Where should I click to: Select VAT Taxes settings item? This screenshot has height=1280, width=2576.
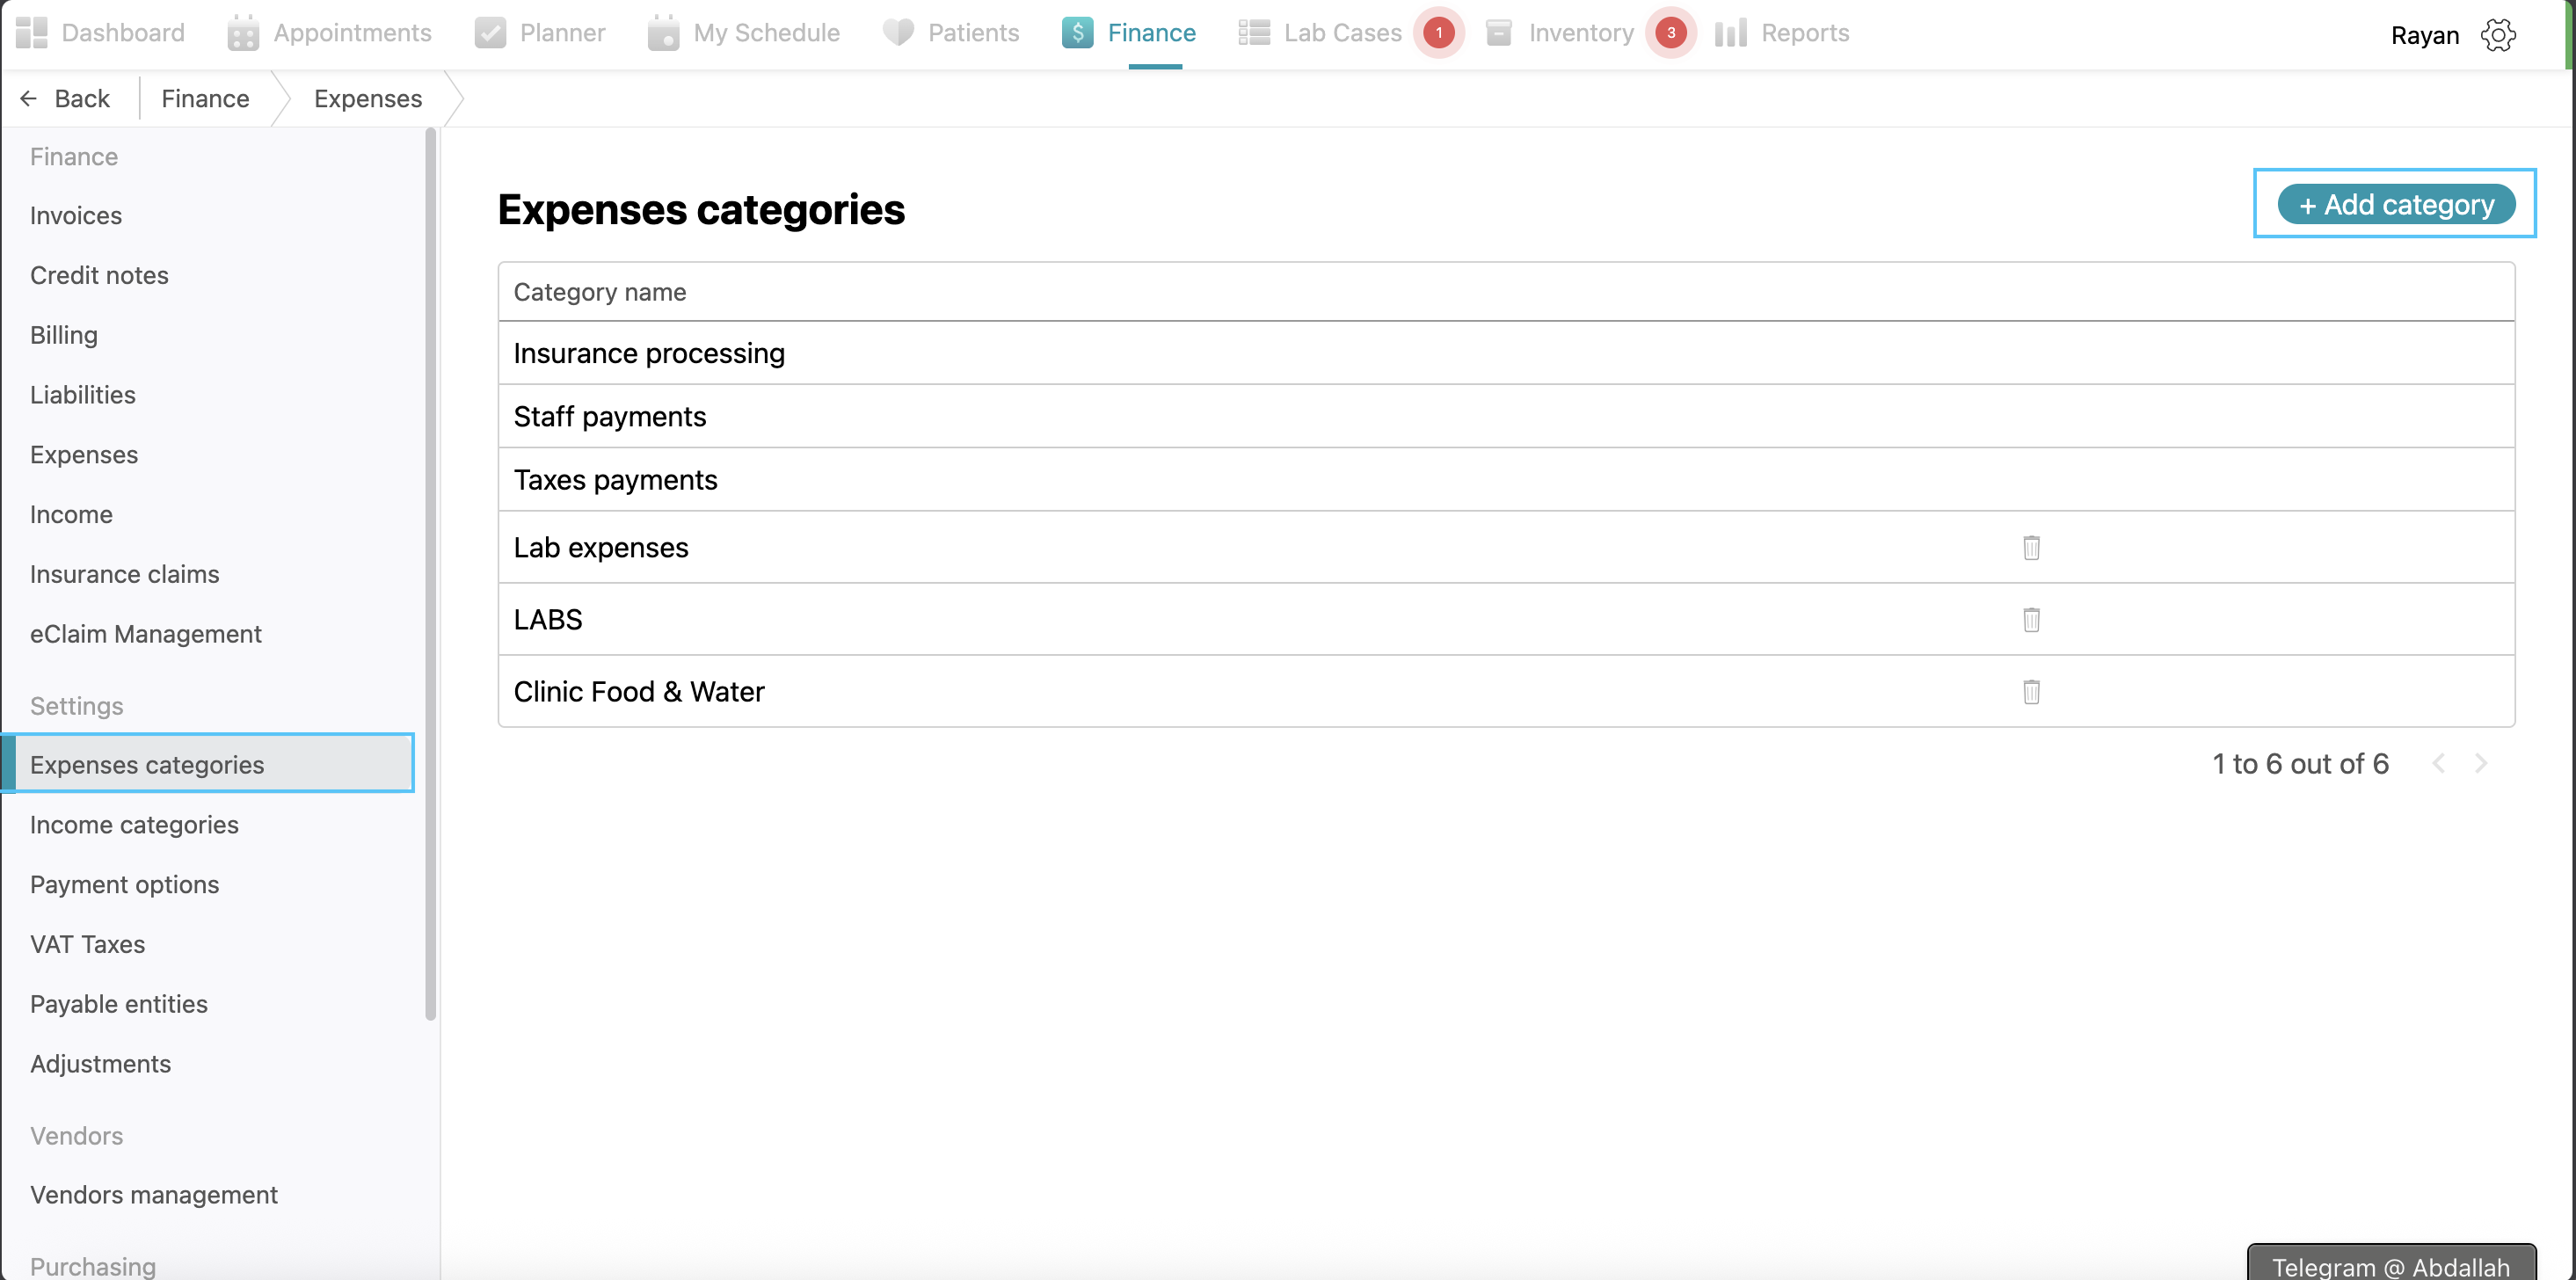tap(87, 944)
